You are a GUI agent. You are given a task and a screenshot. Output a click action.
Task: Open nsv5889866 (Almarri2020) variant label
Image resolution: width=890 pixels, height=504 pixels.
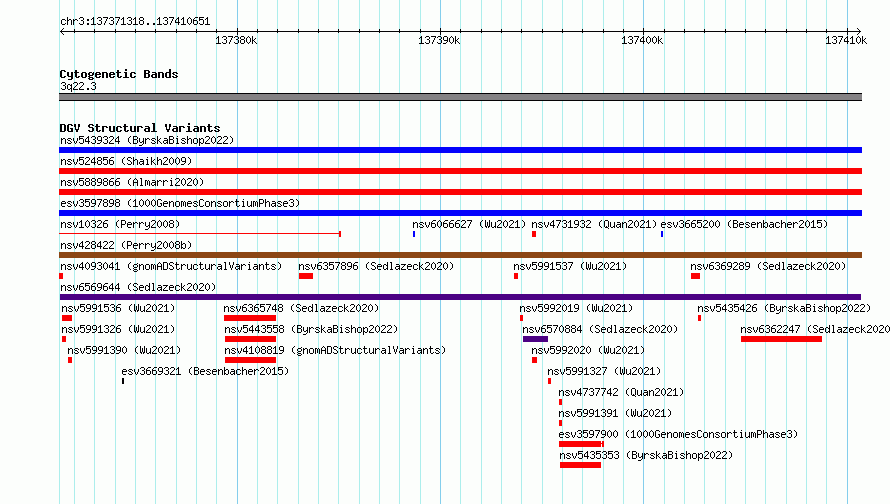point(132,182)
